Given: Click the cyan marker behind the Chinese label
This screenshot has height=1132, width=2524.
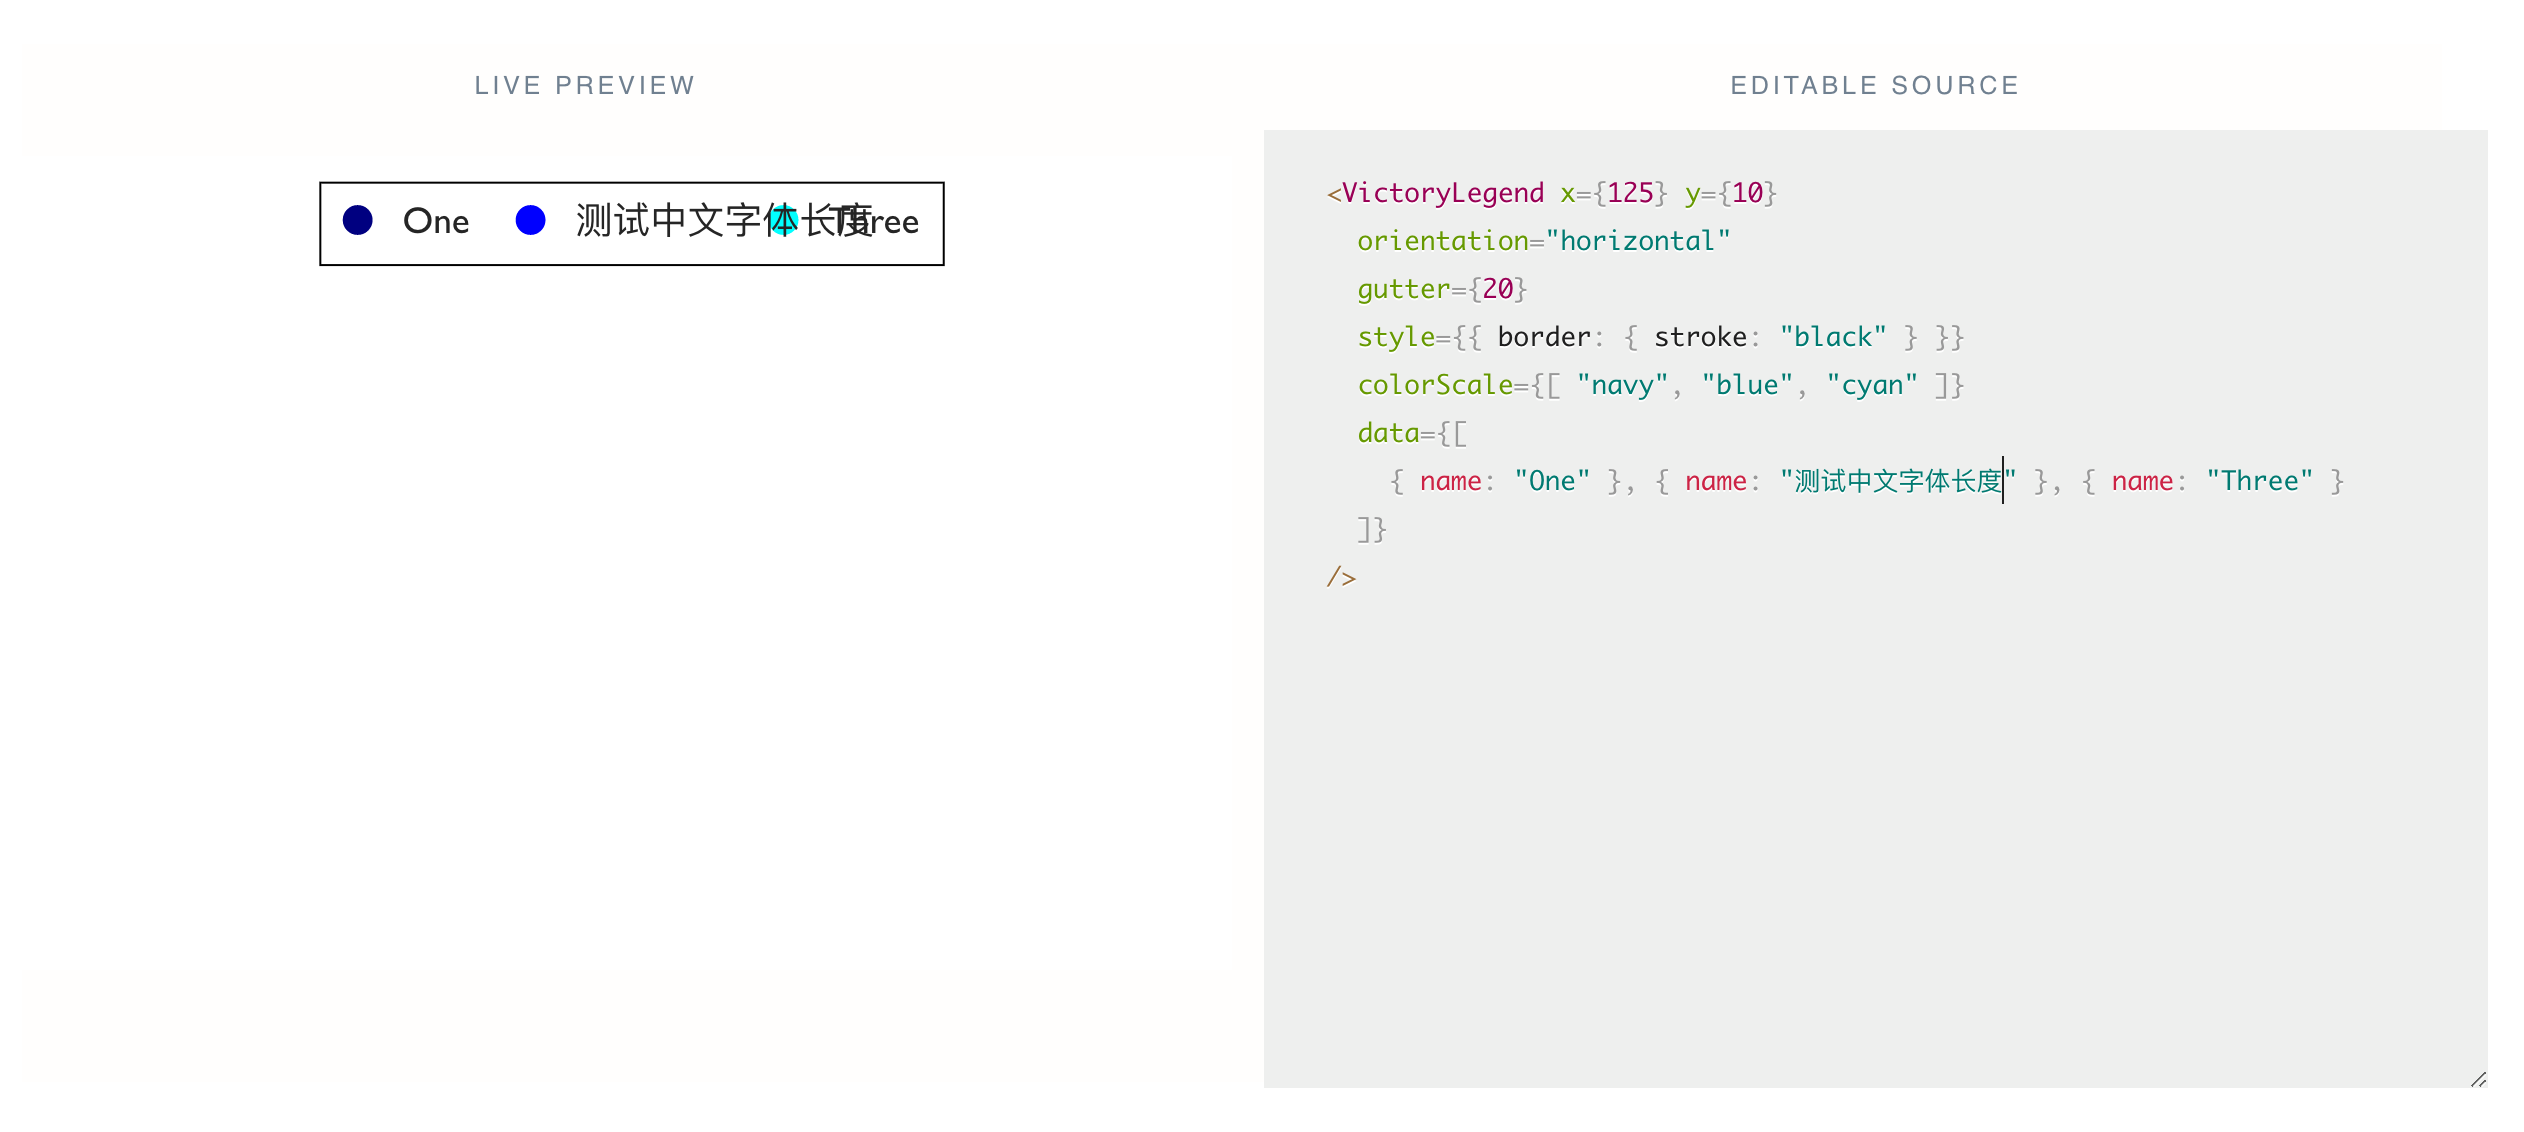Looking at the screenshot, I should [786, 220].
